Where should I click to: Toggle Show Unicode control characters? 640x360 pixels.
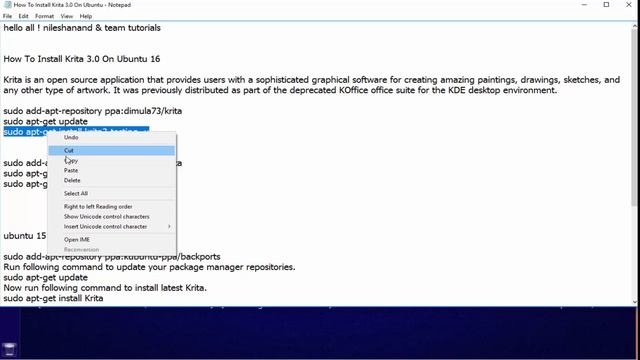tap(111, 217)
